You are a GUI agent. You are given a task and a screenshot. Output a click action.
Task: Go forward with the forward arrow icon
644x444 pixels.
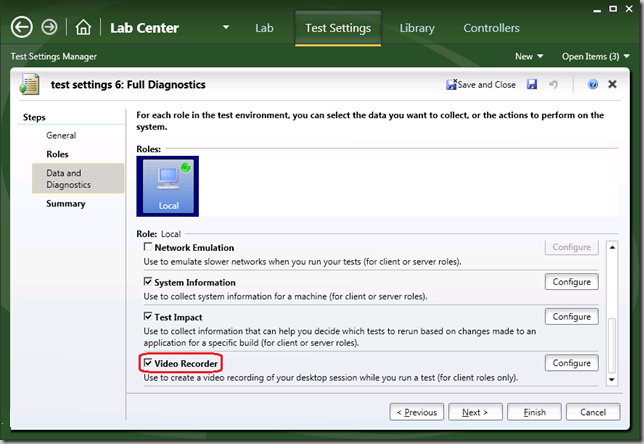(49, 28)
